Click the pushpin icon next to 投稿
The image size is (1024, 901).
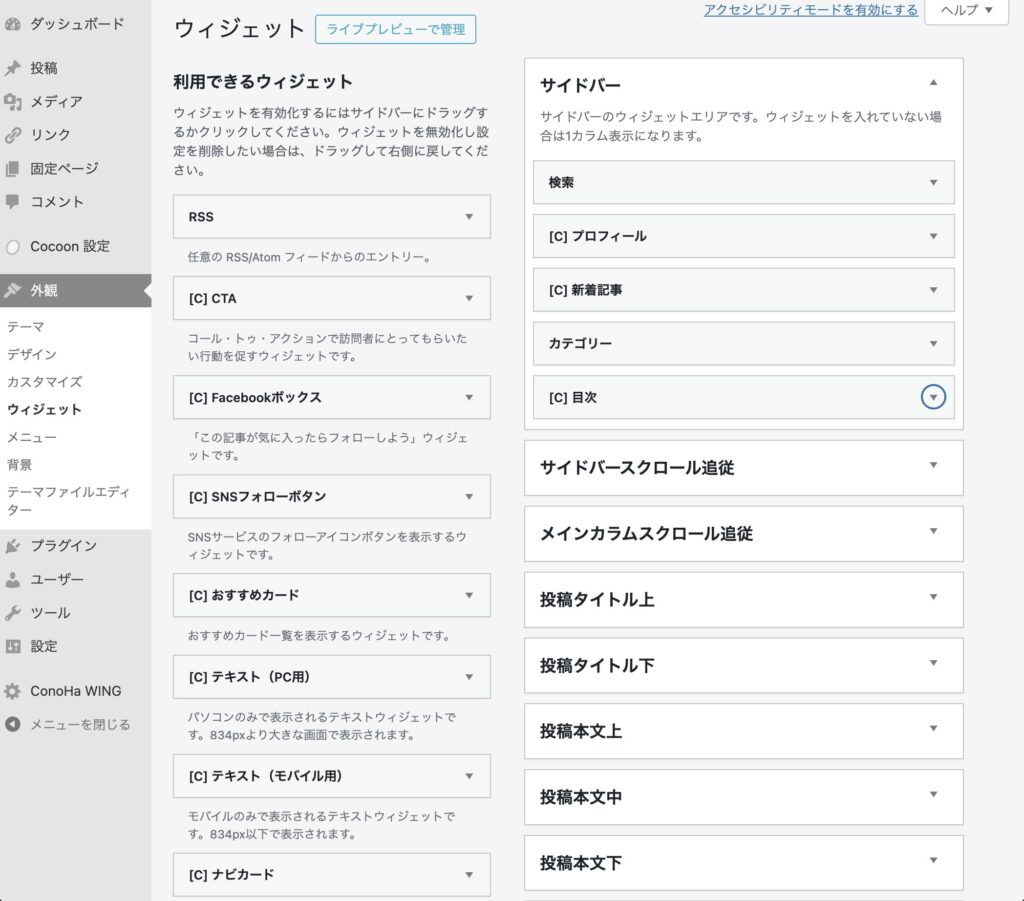coord(13,69)
